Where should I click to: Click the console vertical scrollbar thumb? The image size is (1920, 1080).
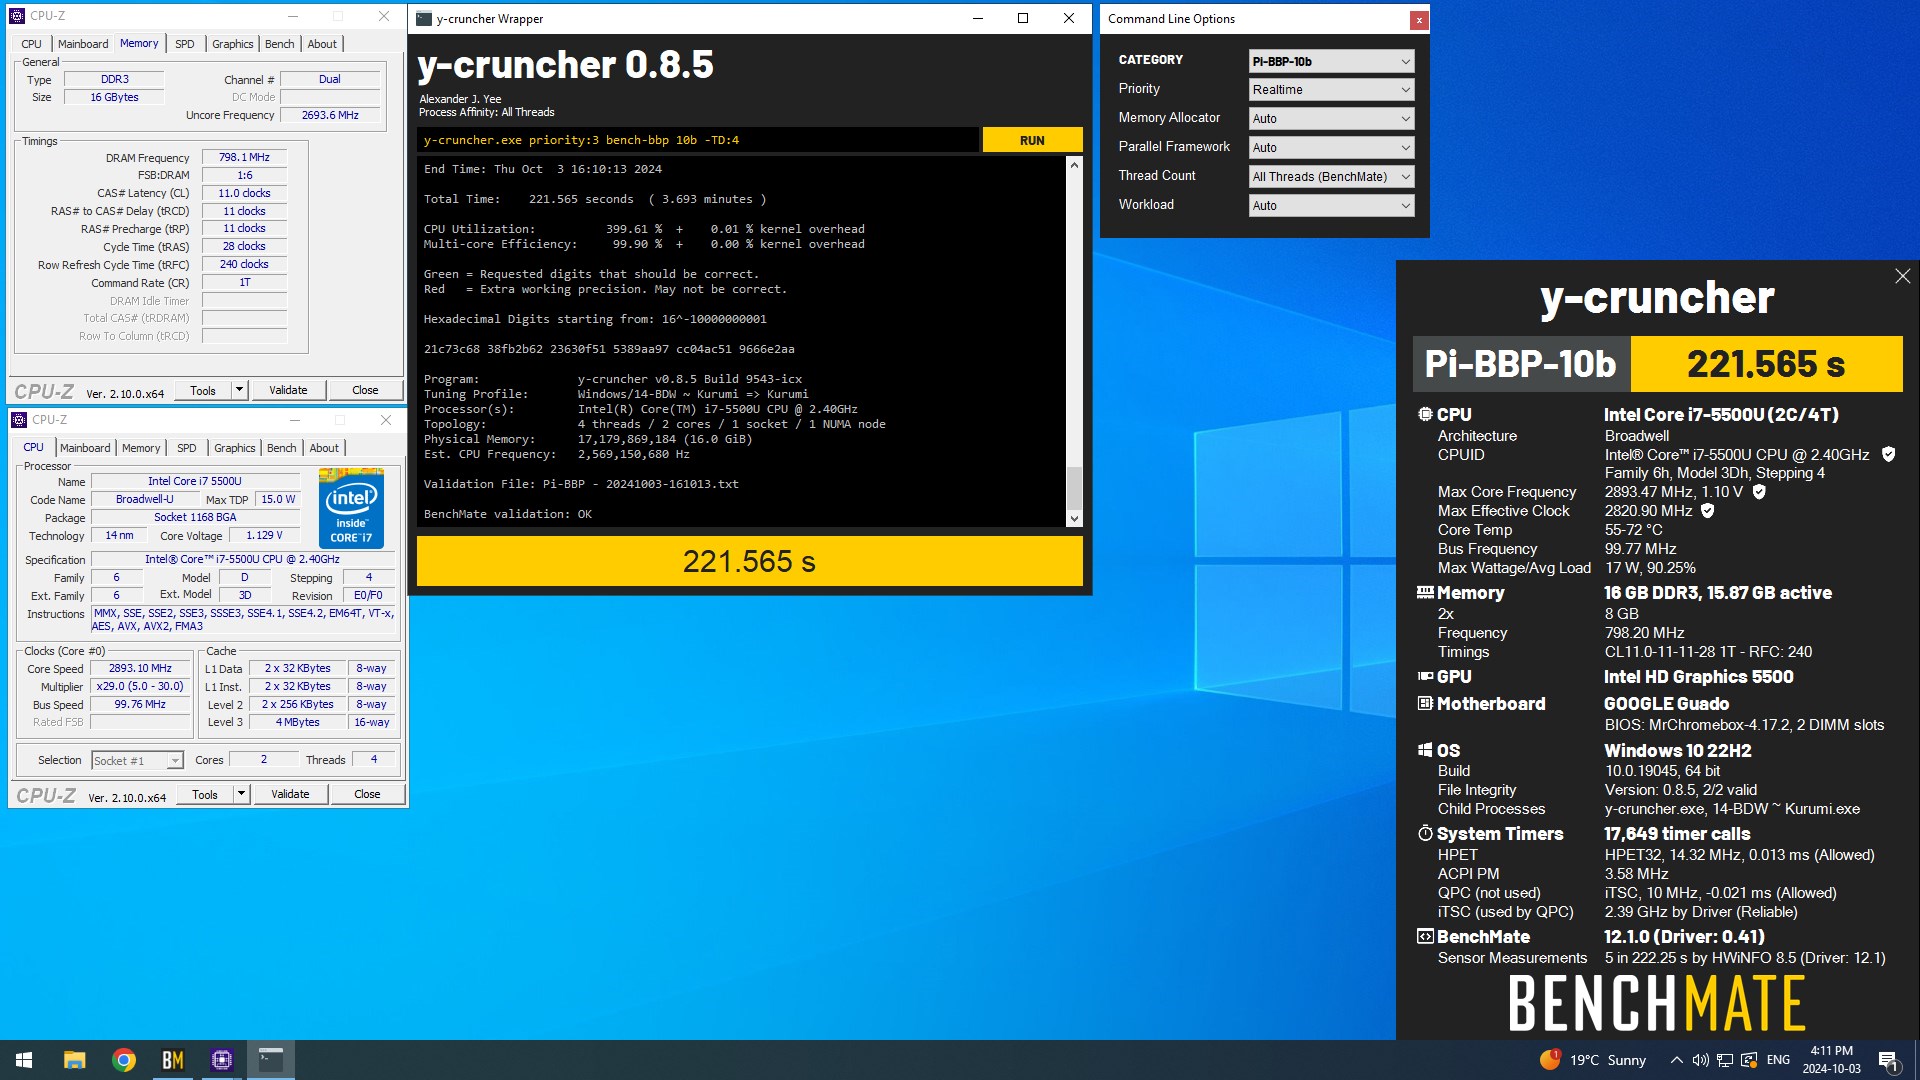(x=1074, y=488)
